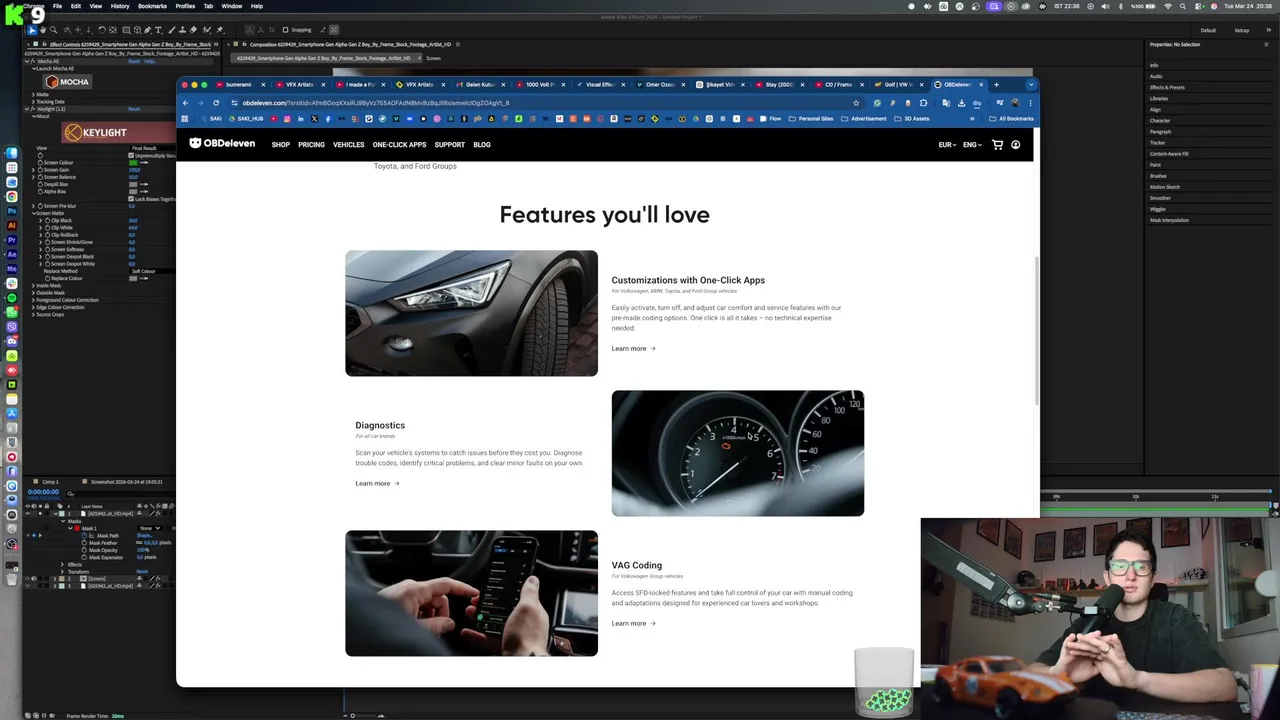Viewport: 1280px width, 720px height.
Task: Open PRICING in OBDeleven navigation
Action: coord(311,145)
